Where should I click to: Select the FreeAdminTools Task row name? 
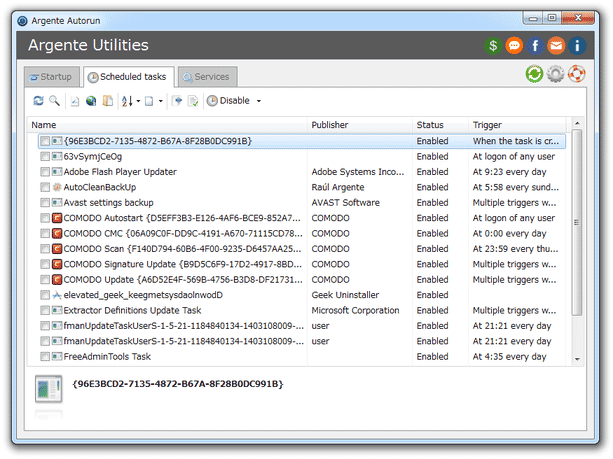(107, 357)
